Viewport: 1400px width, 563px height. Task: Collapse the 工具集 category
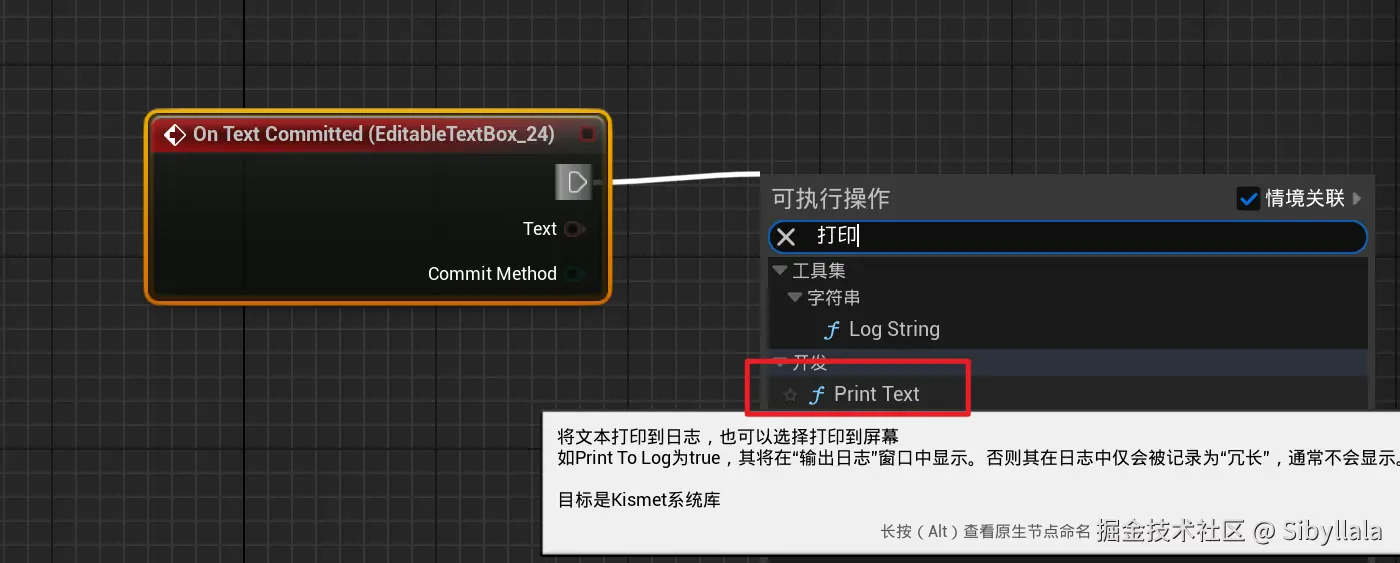(780, 271)
